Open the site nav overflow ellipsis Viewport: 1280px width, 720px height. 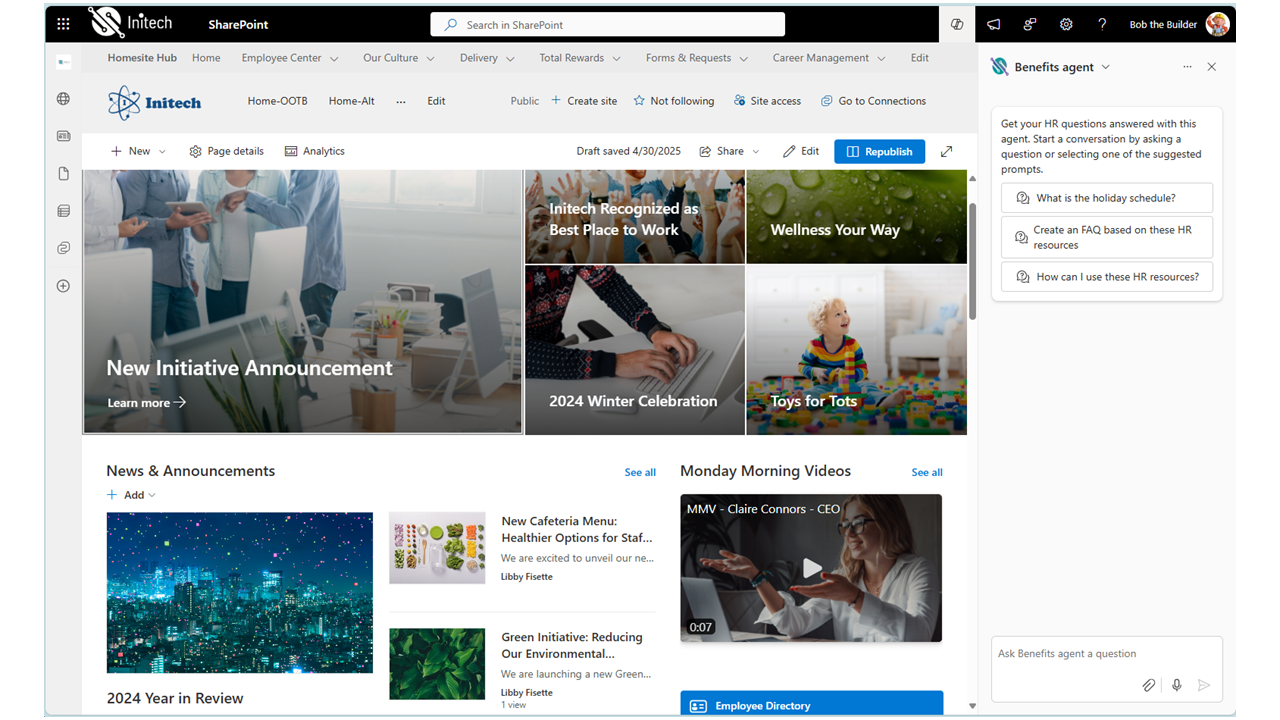(x=401, y=101)
